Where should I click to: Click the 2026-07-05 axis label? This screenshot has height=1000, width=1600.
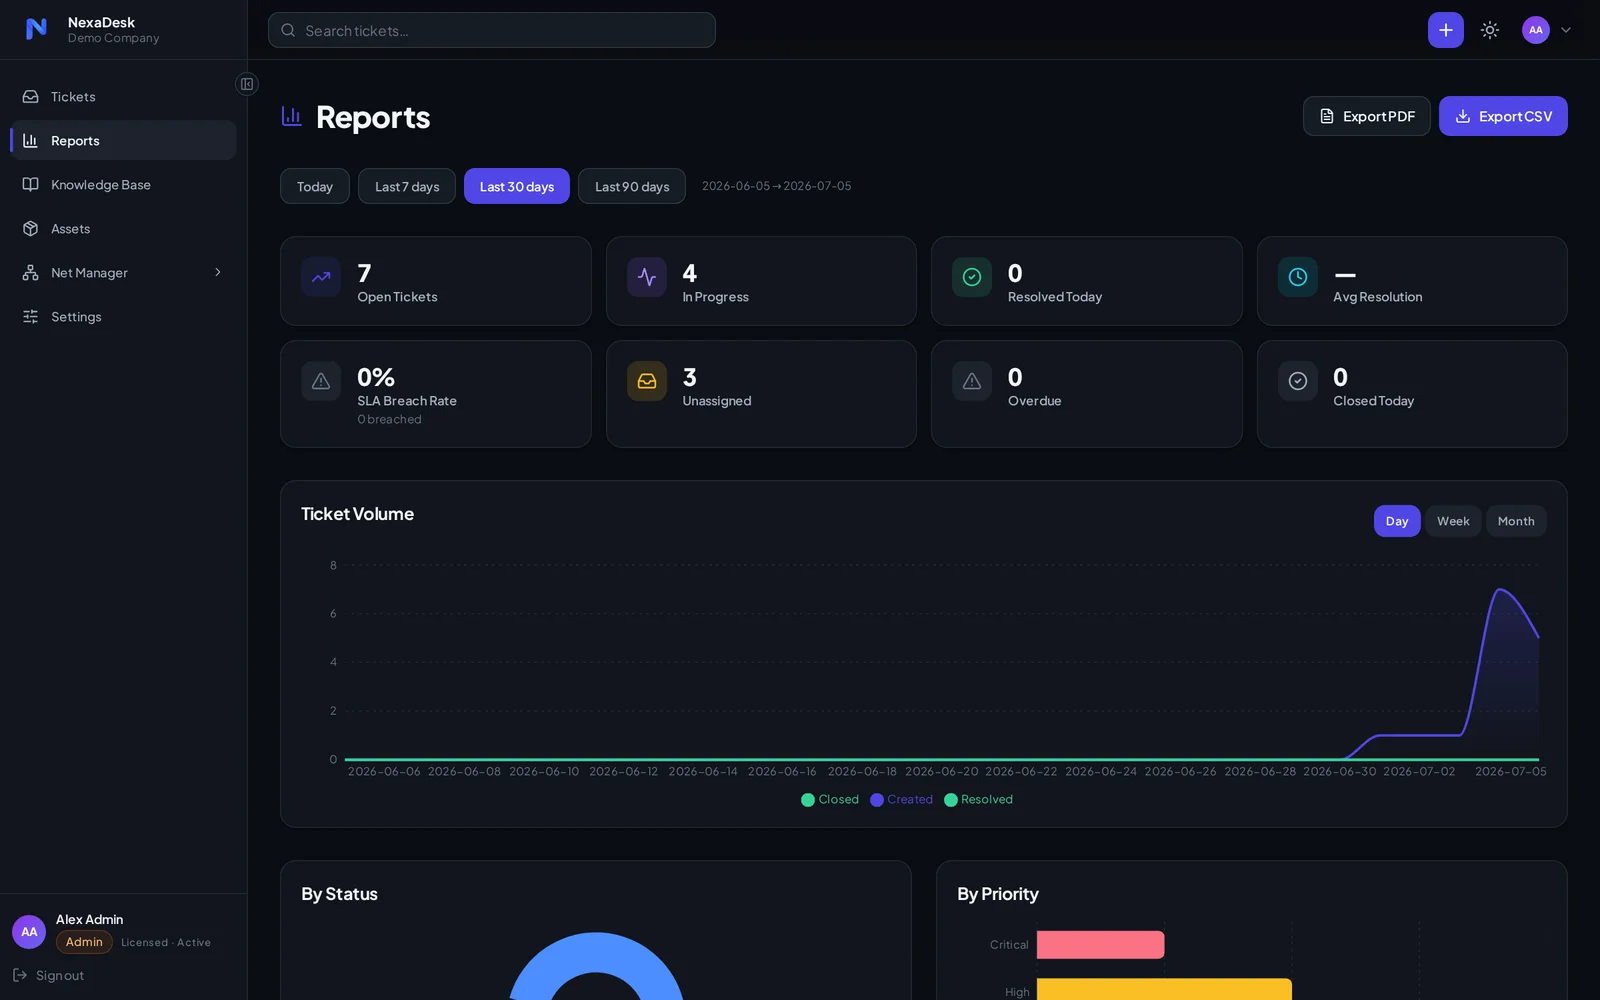(1510, 771)
